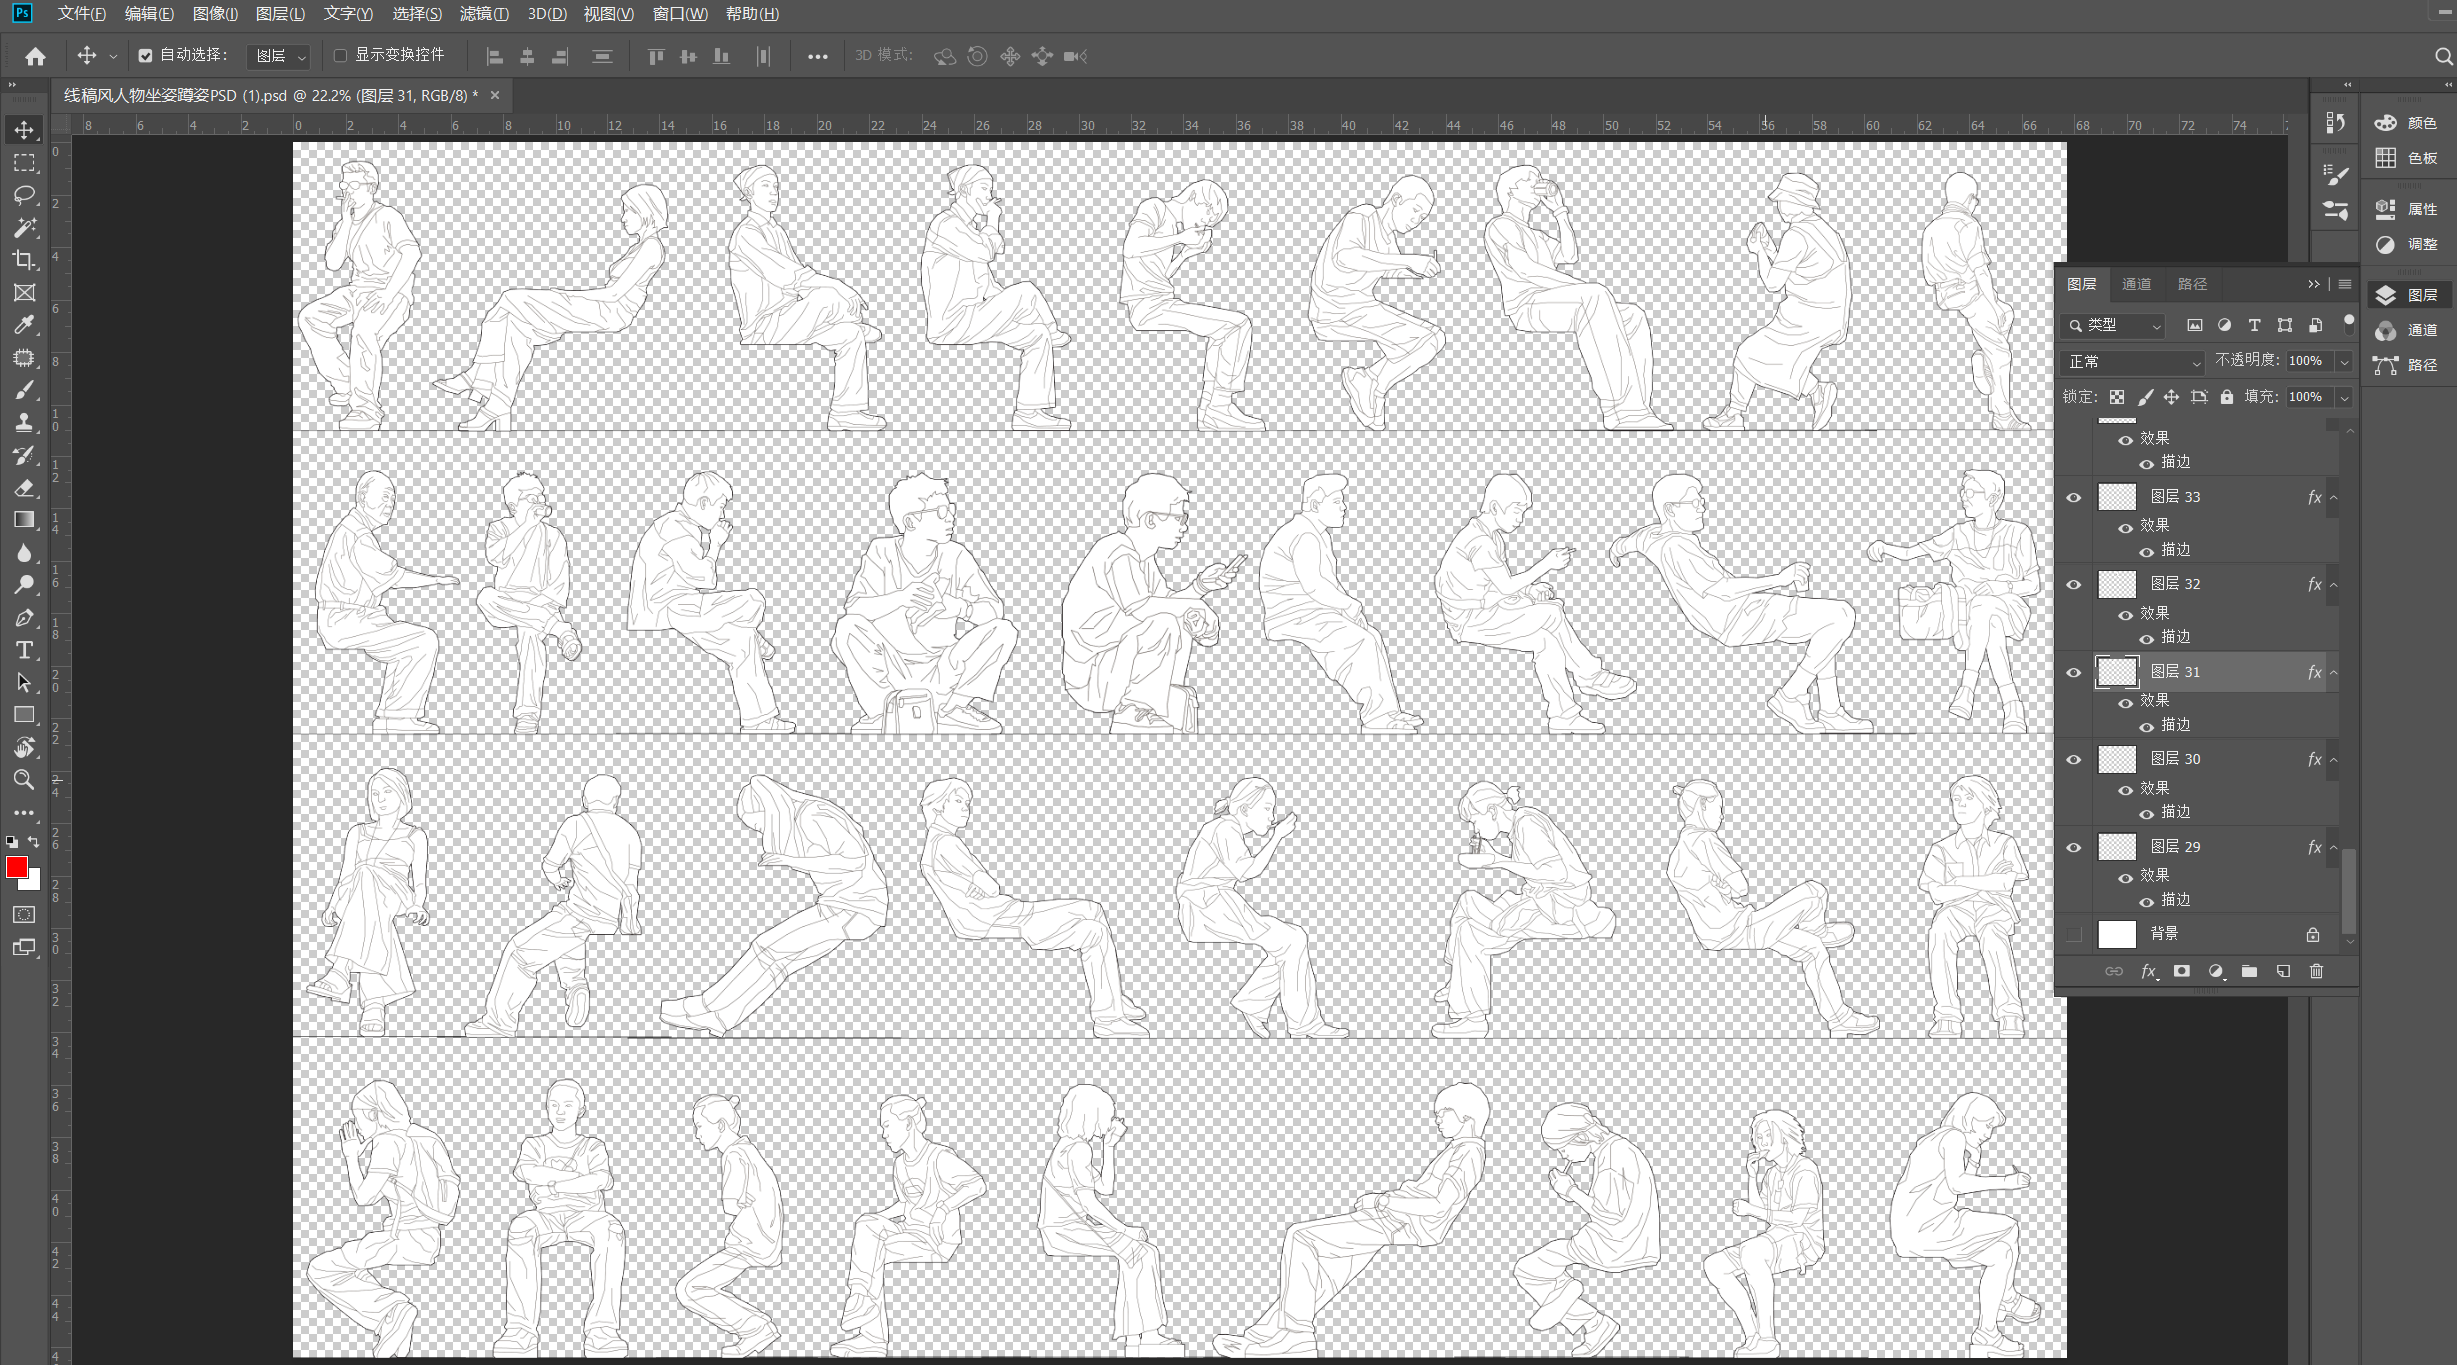Click the Home button in options bar
2457x1365 pixels.
[35, 56]
